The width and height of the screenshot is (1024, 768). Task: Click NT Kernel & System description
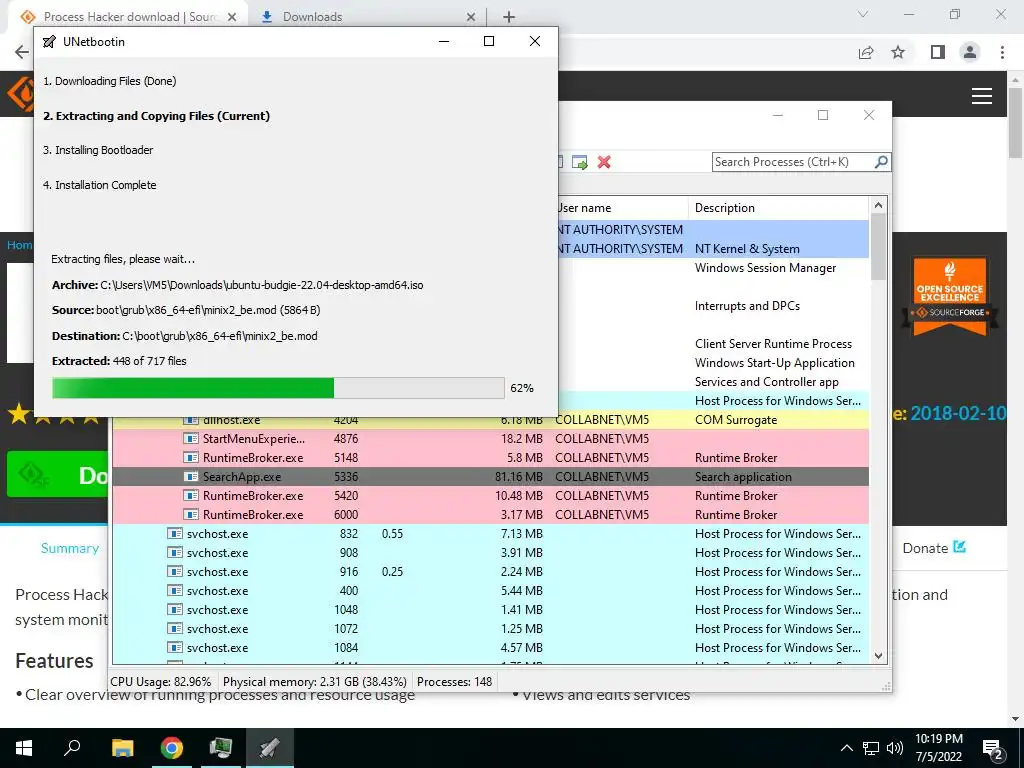click(x=747, y=249)
